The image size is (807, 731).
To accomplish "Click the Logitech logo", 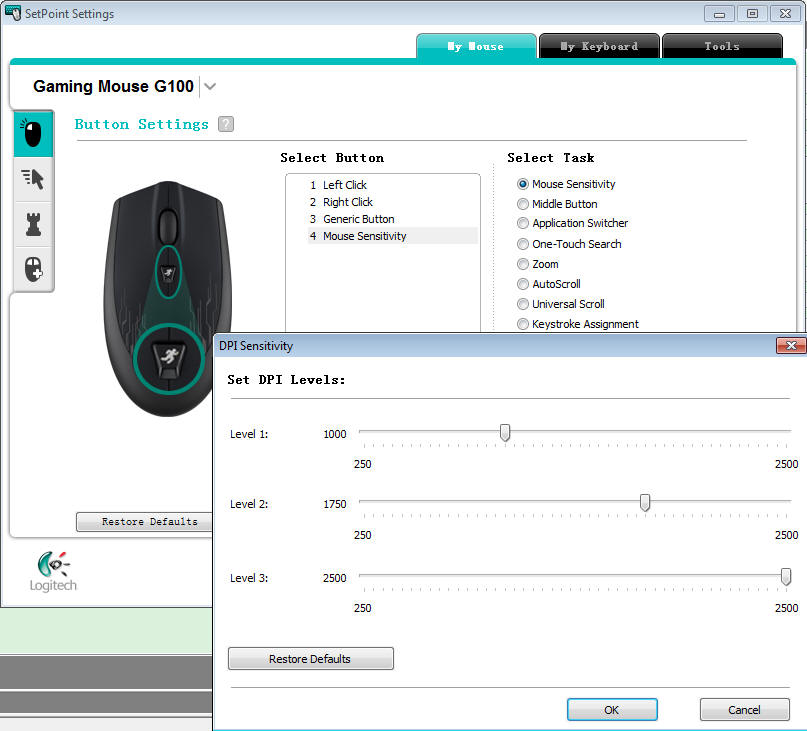I will [x=52, y=571].
